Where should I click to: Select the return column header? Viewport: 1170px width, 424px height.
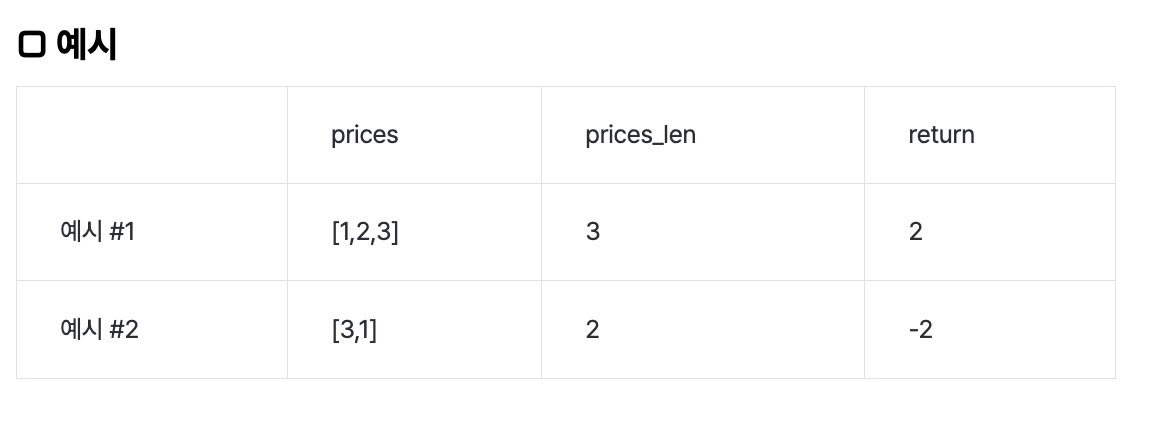tap(941, 135)
